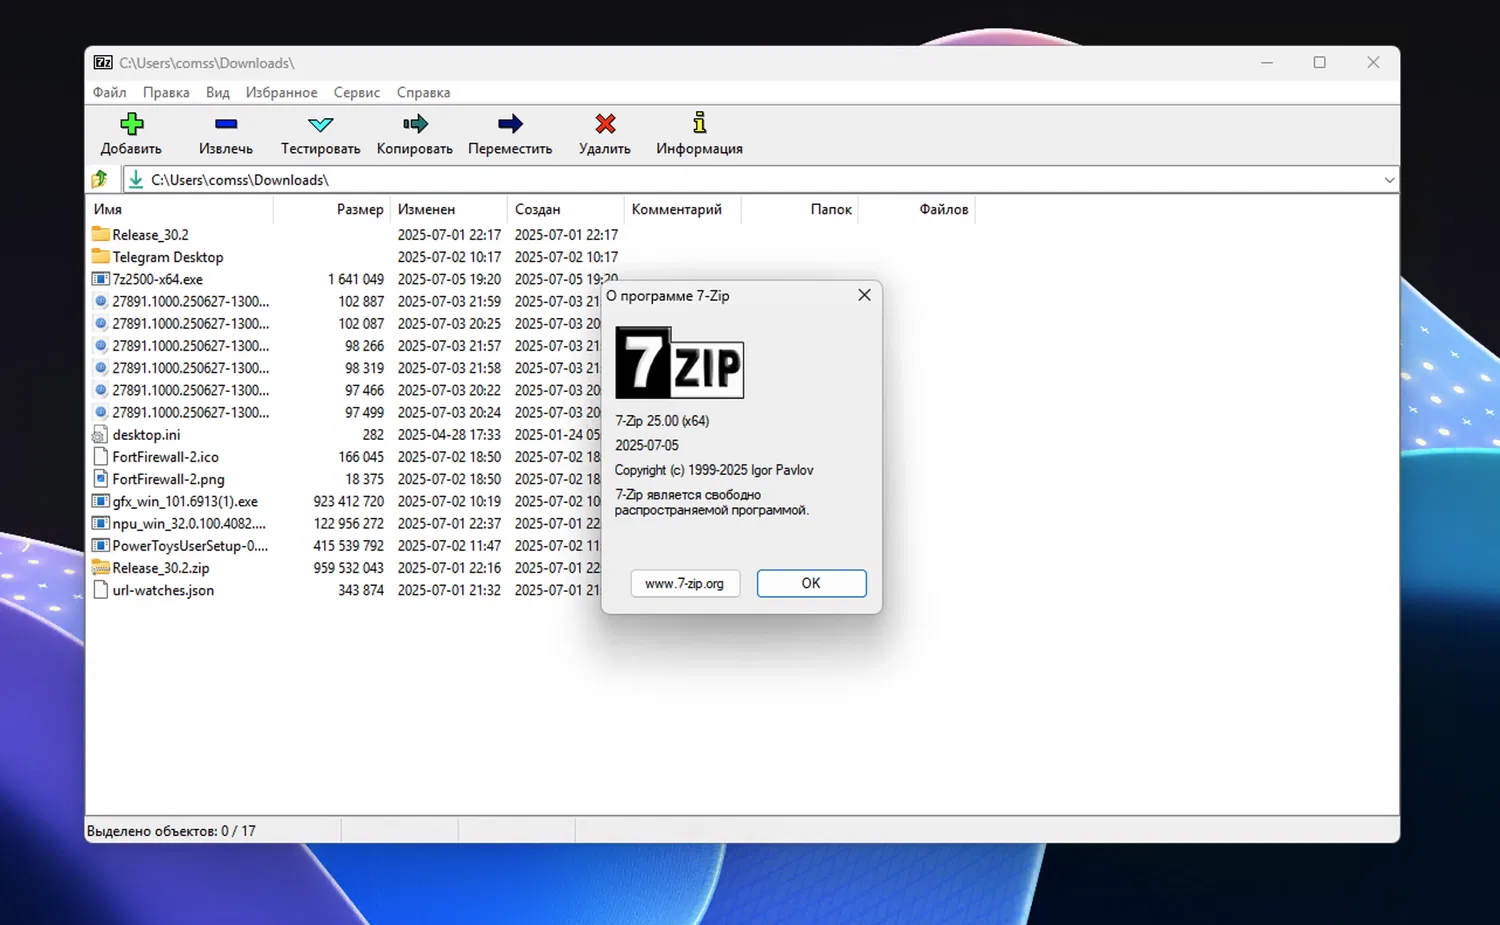
Task: Open the Сервис menu
Action: [x=357, y=92]
